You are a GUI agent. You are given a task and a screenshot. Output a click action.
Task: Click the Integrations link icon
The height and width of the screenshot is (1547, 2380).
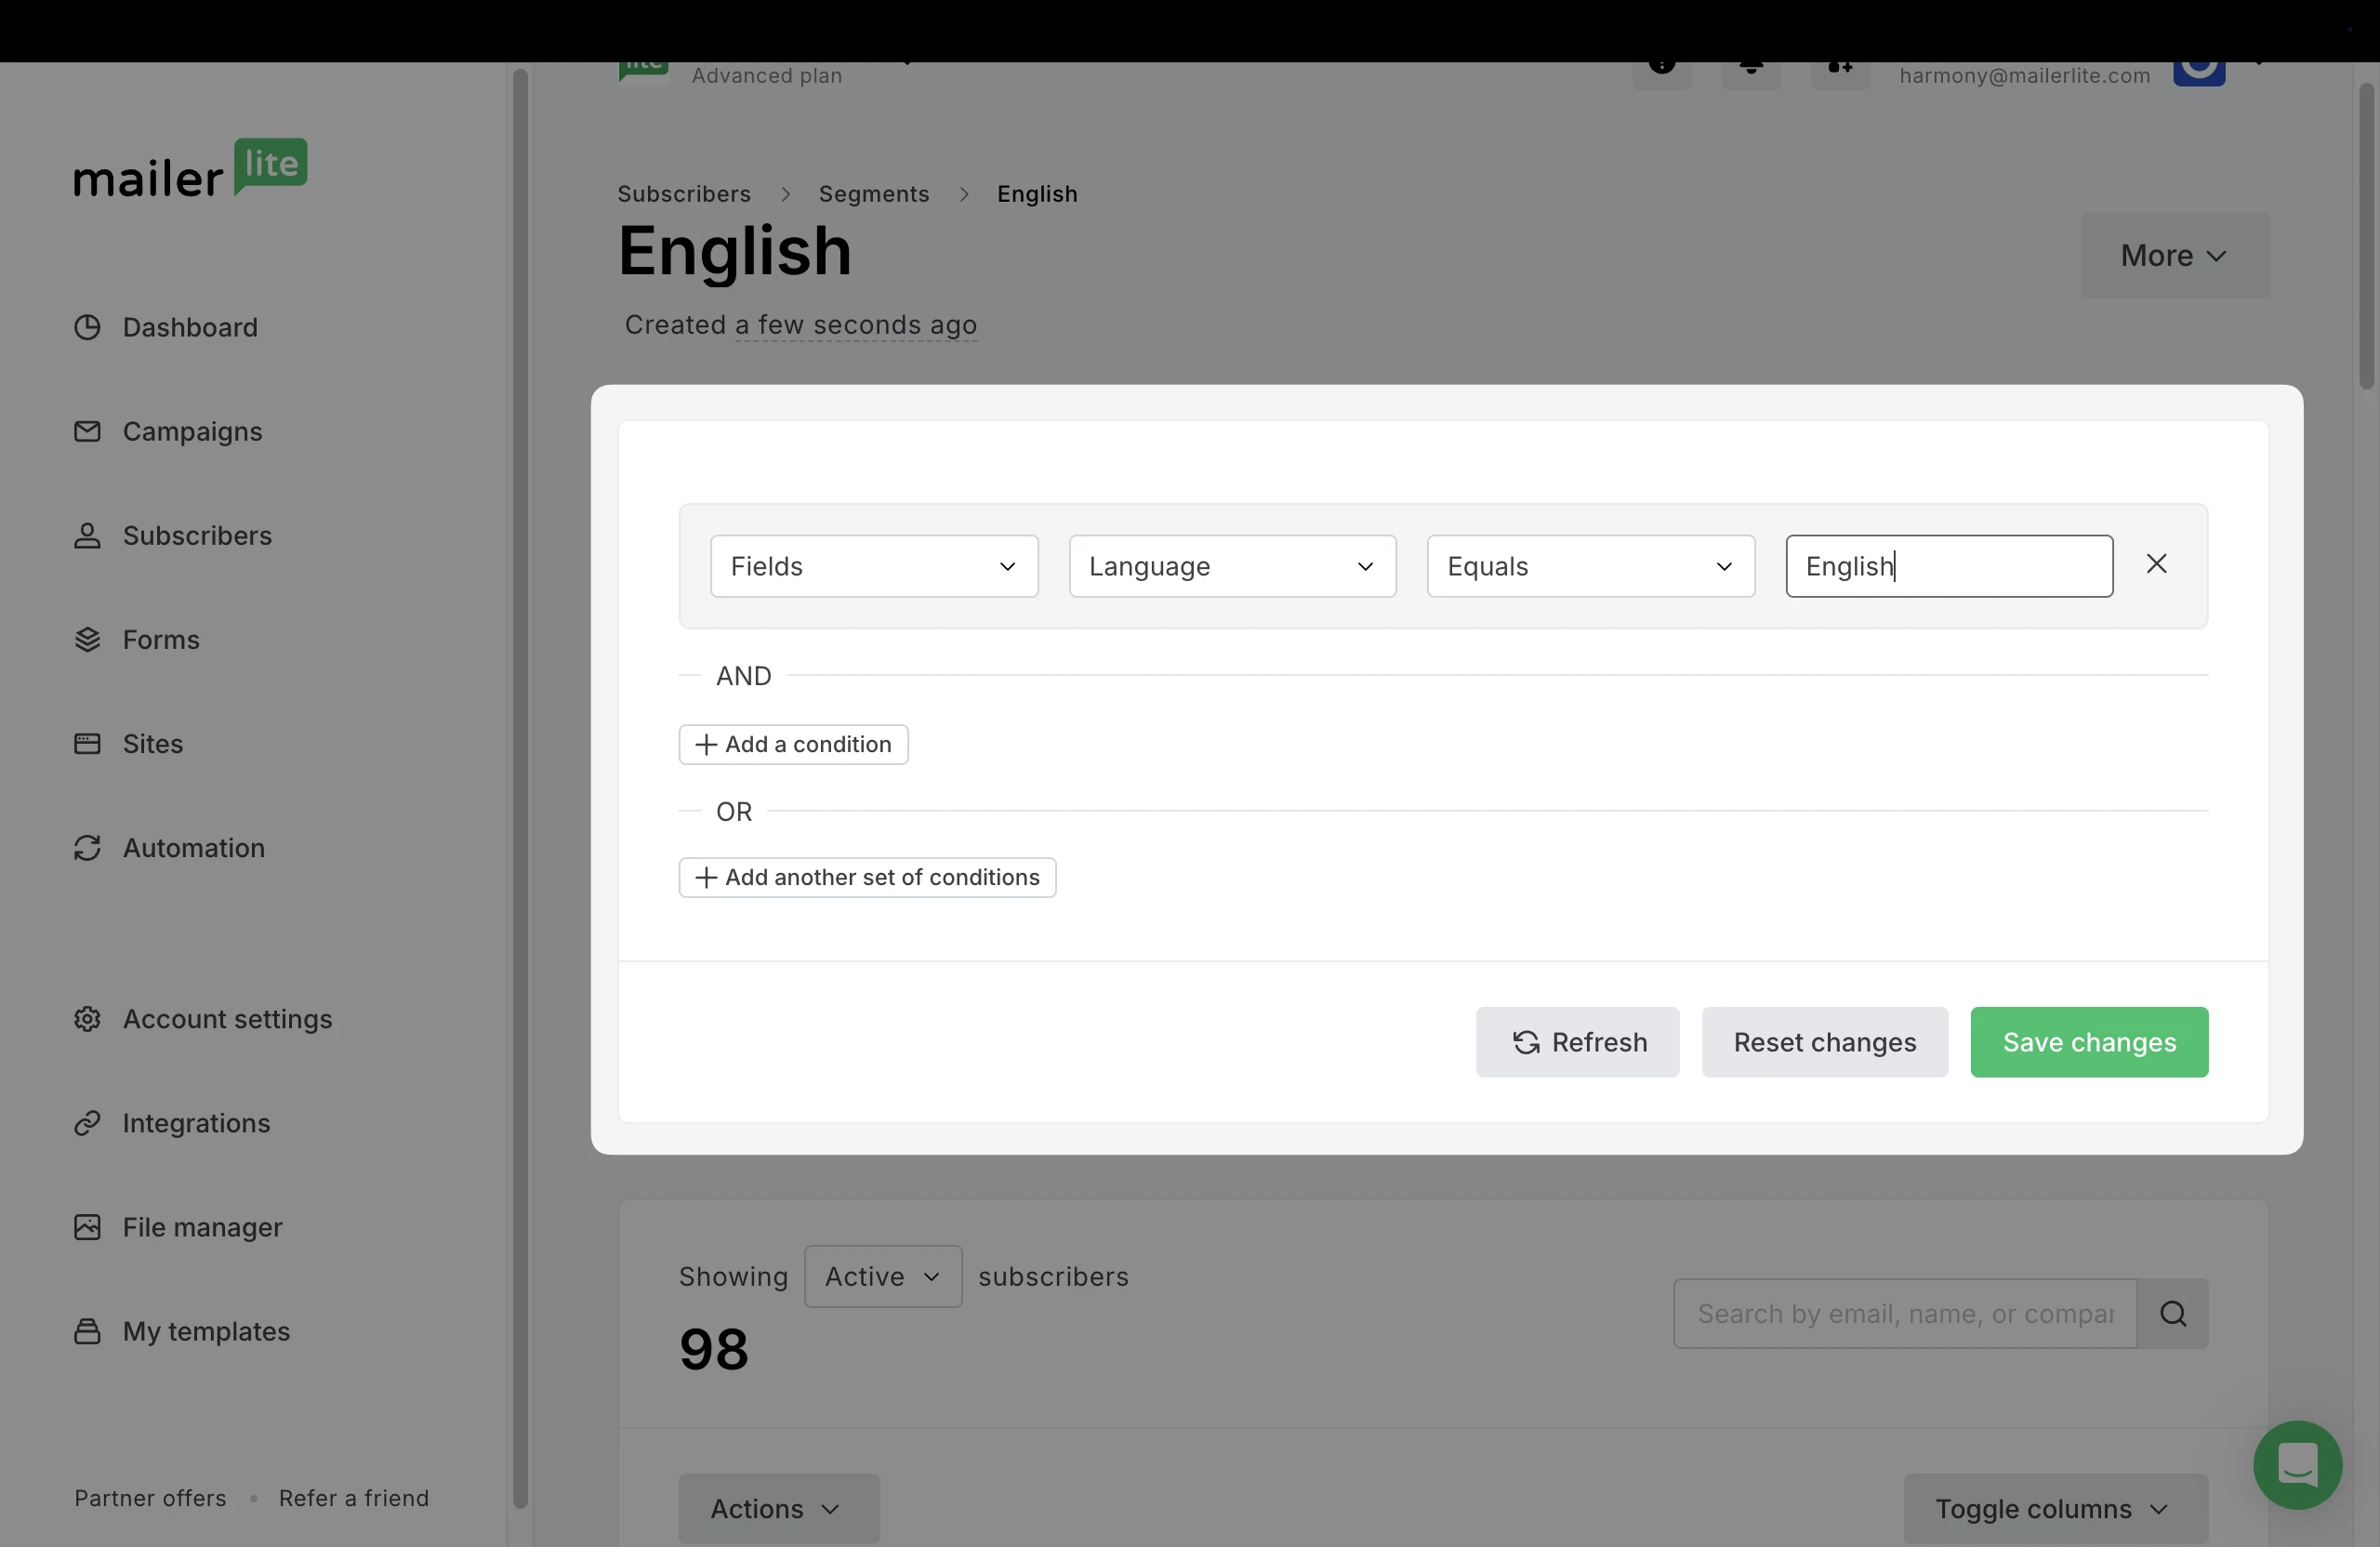pos(87,1123)
